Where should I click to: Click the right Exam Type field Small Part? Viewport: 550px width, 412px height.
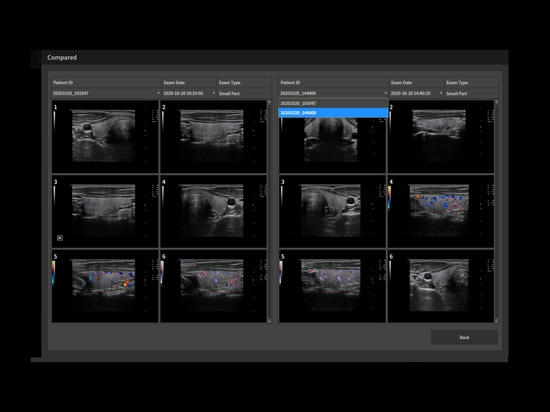coord(471,93)
